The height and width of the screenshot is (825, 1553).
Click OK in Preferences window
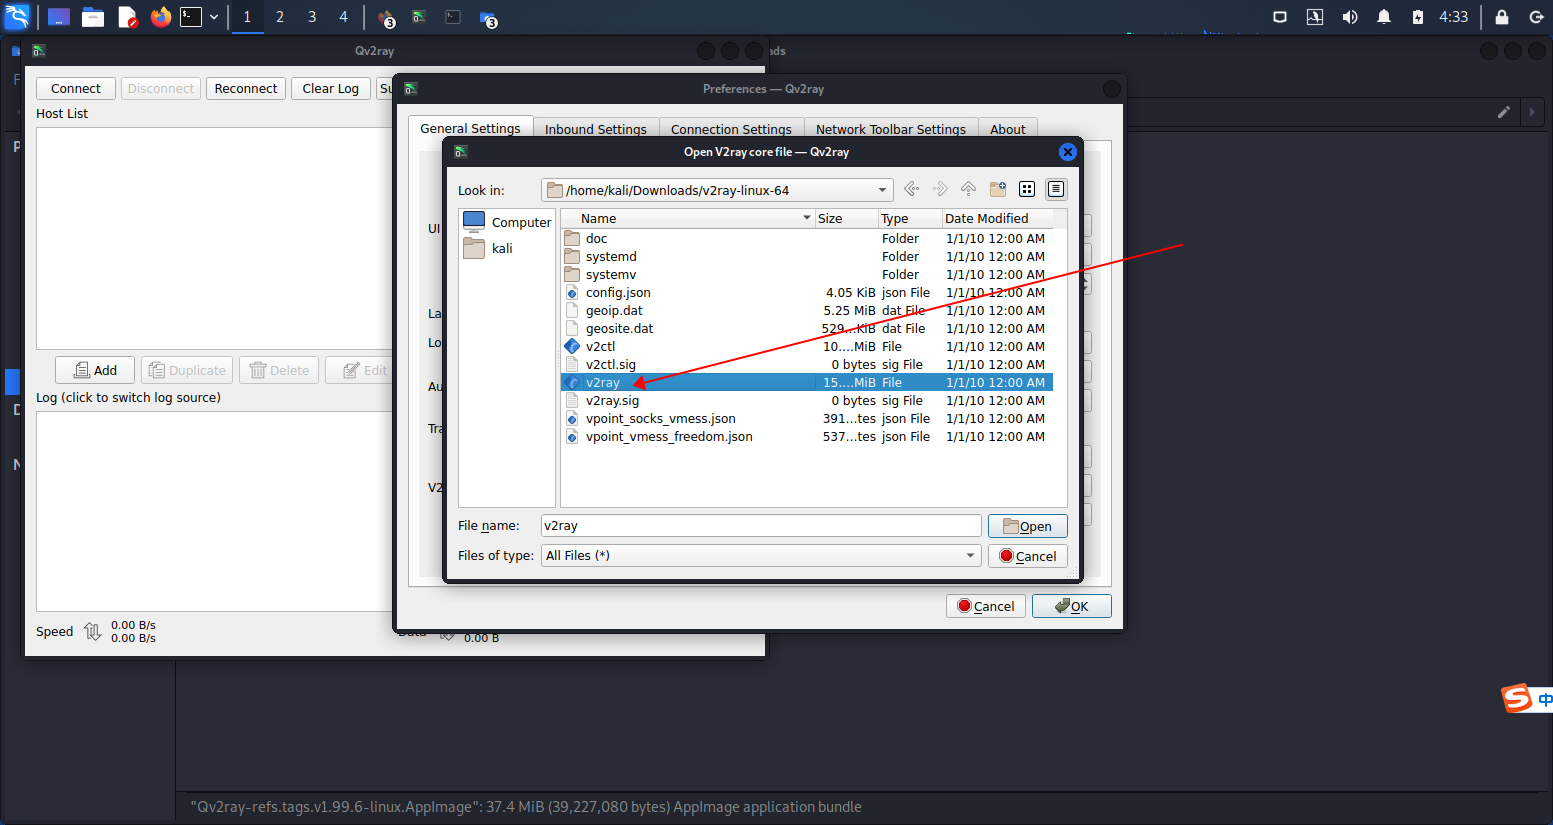(x=1071, y=606)
